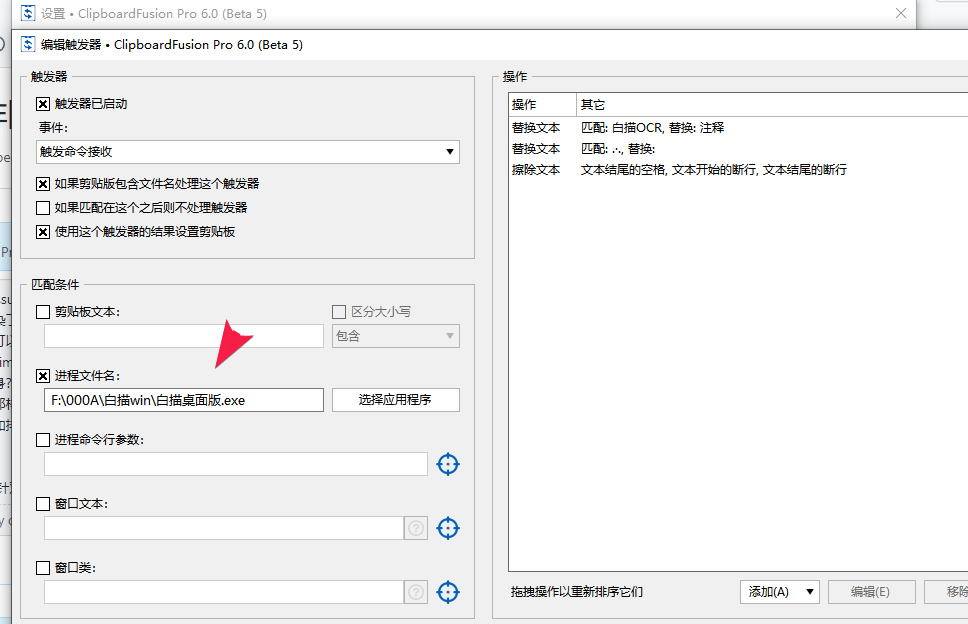Click target picker icon for 进程命令行参数
Viewport: 968px width, 624px height.
(448, 464)
